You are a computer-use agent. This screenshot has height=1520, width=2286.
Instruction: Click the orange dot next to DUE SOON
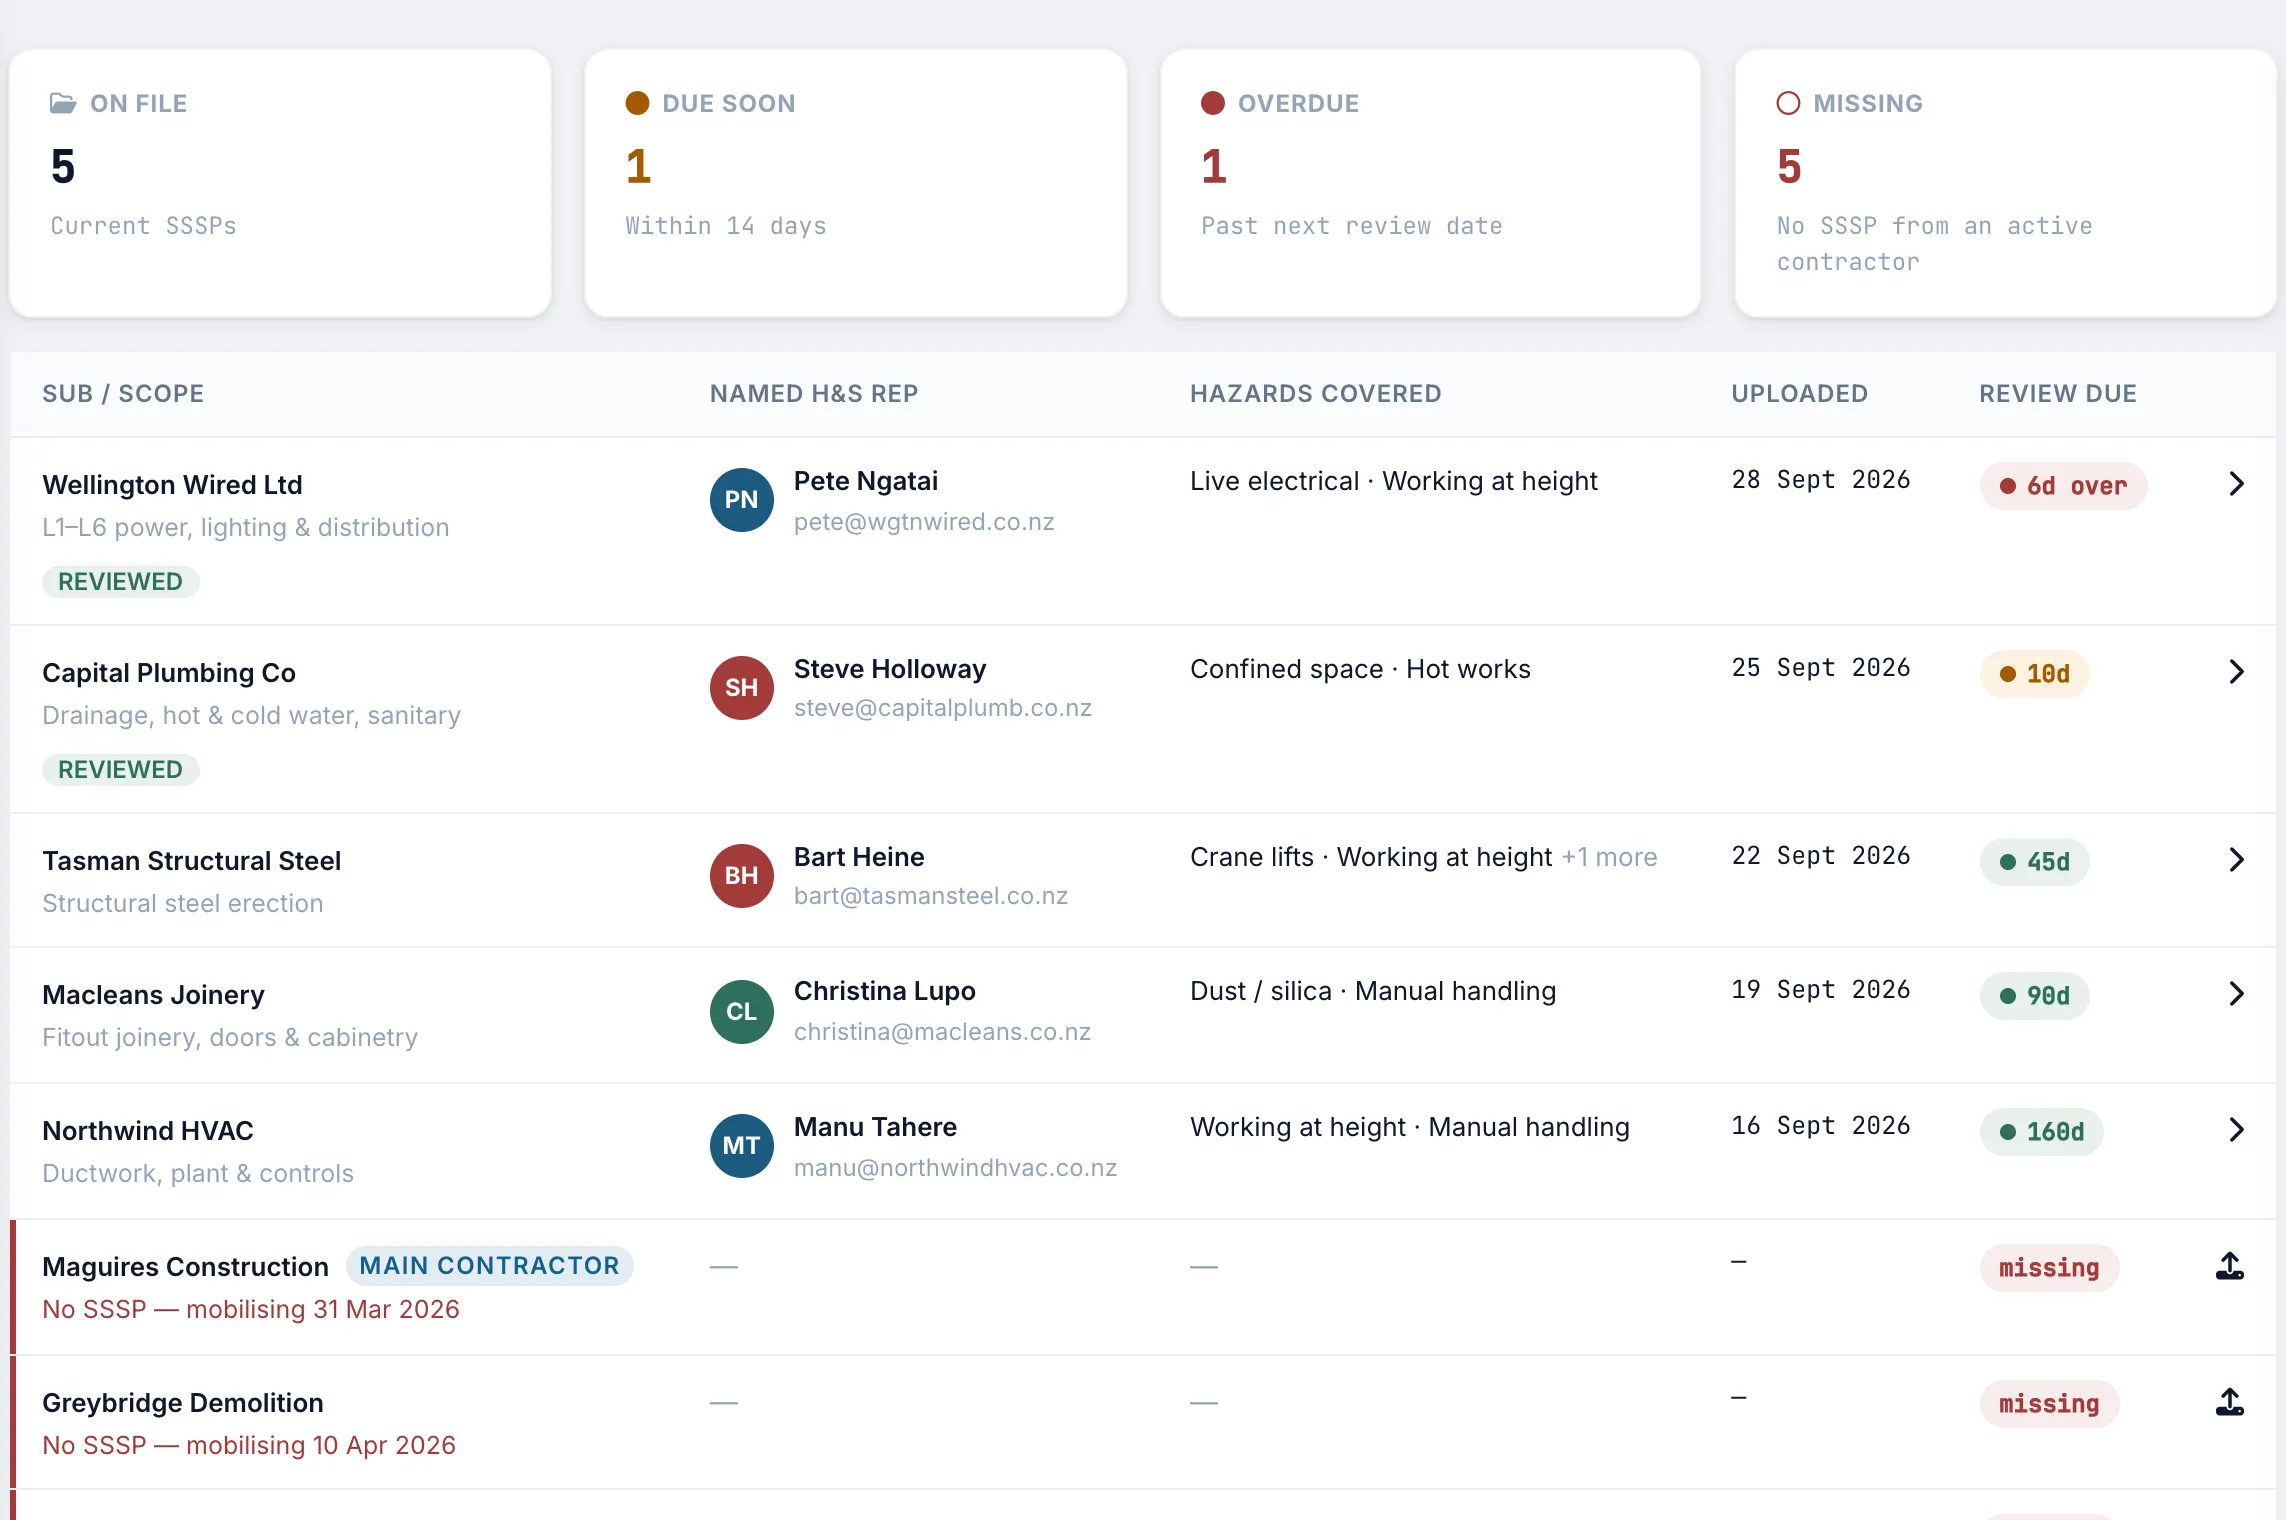(x=637, y=103)
